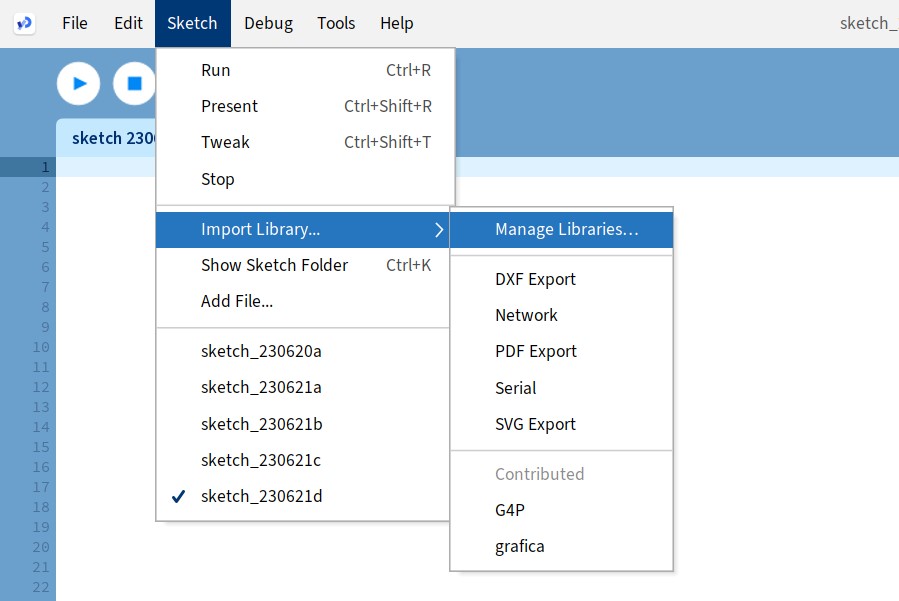
Task: Import the contributed G4P library
Action: coord(510,510)
